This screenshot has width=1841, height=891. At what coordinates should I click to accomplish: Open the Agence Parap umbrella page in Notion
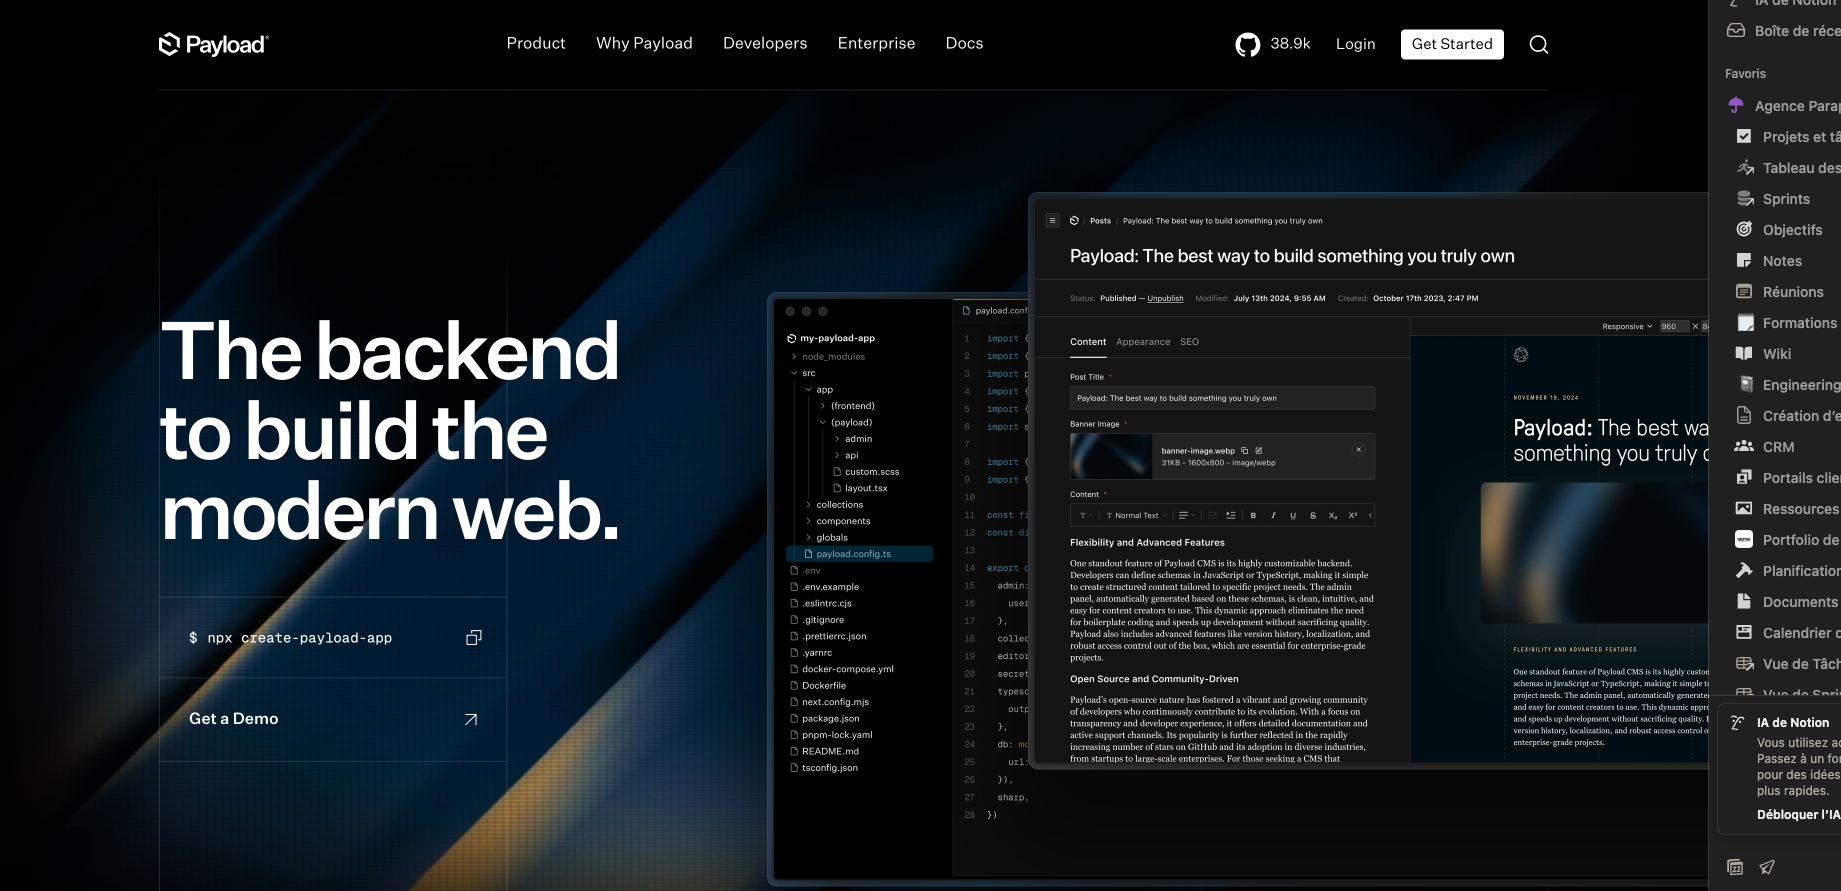tap(1784, 105)
